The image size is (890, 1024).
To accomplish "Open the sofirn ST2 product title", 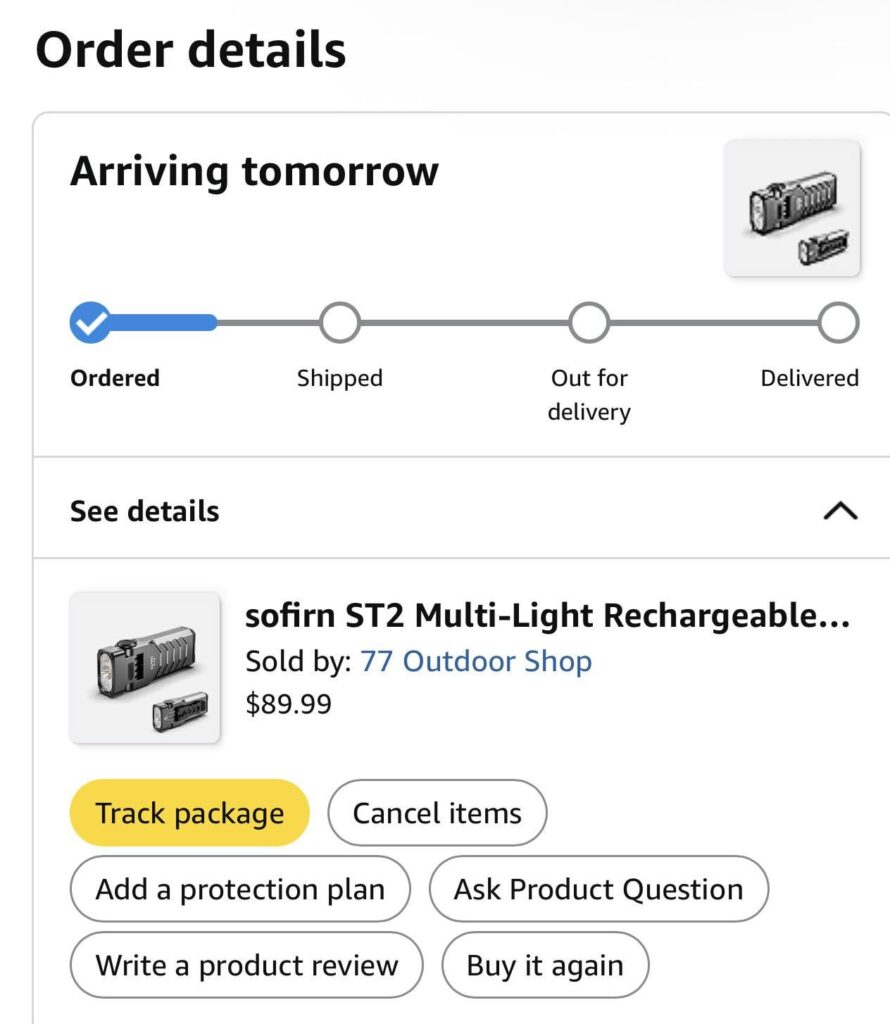I will click(548, 616).
